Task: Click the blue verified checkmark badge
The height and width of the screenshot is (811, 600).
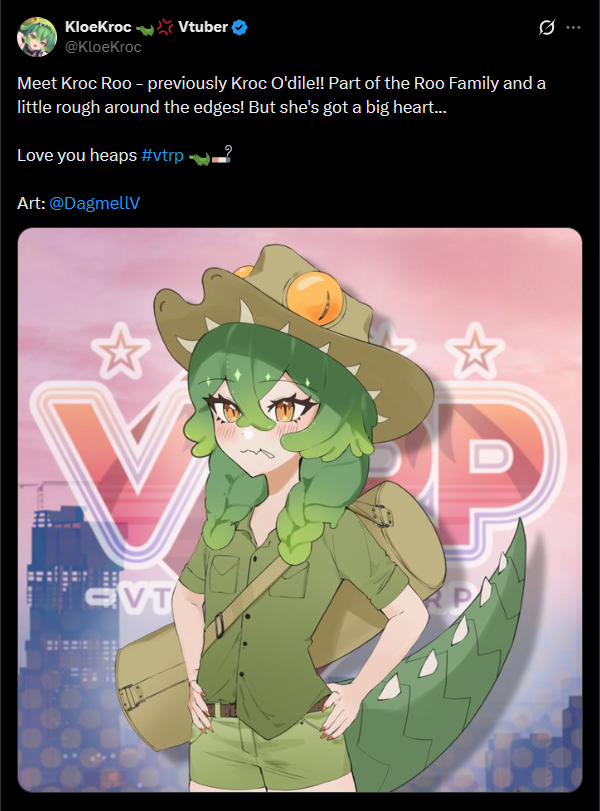Action: [239, 27]
